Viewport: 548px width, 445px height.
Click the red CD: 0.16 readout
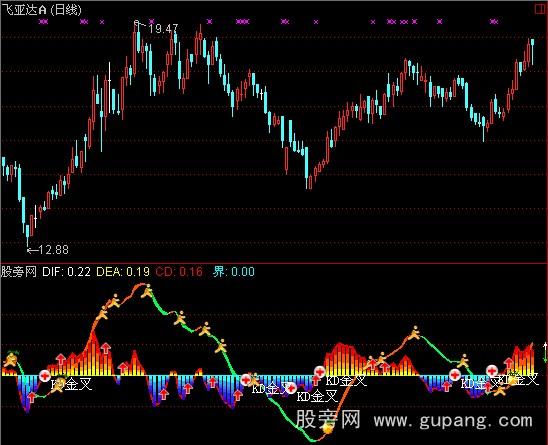tap(179, 272)
